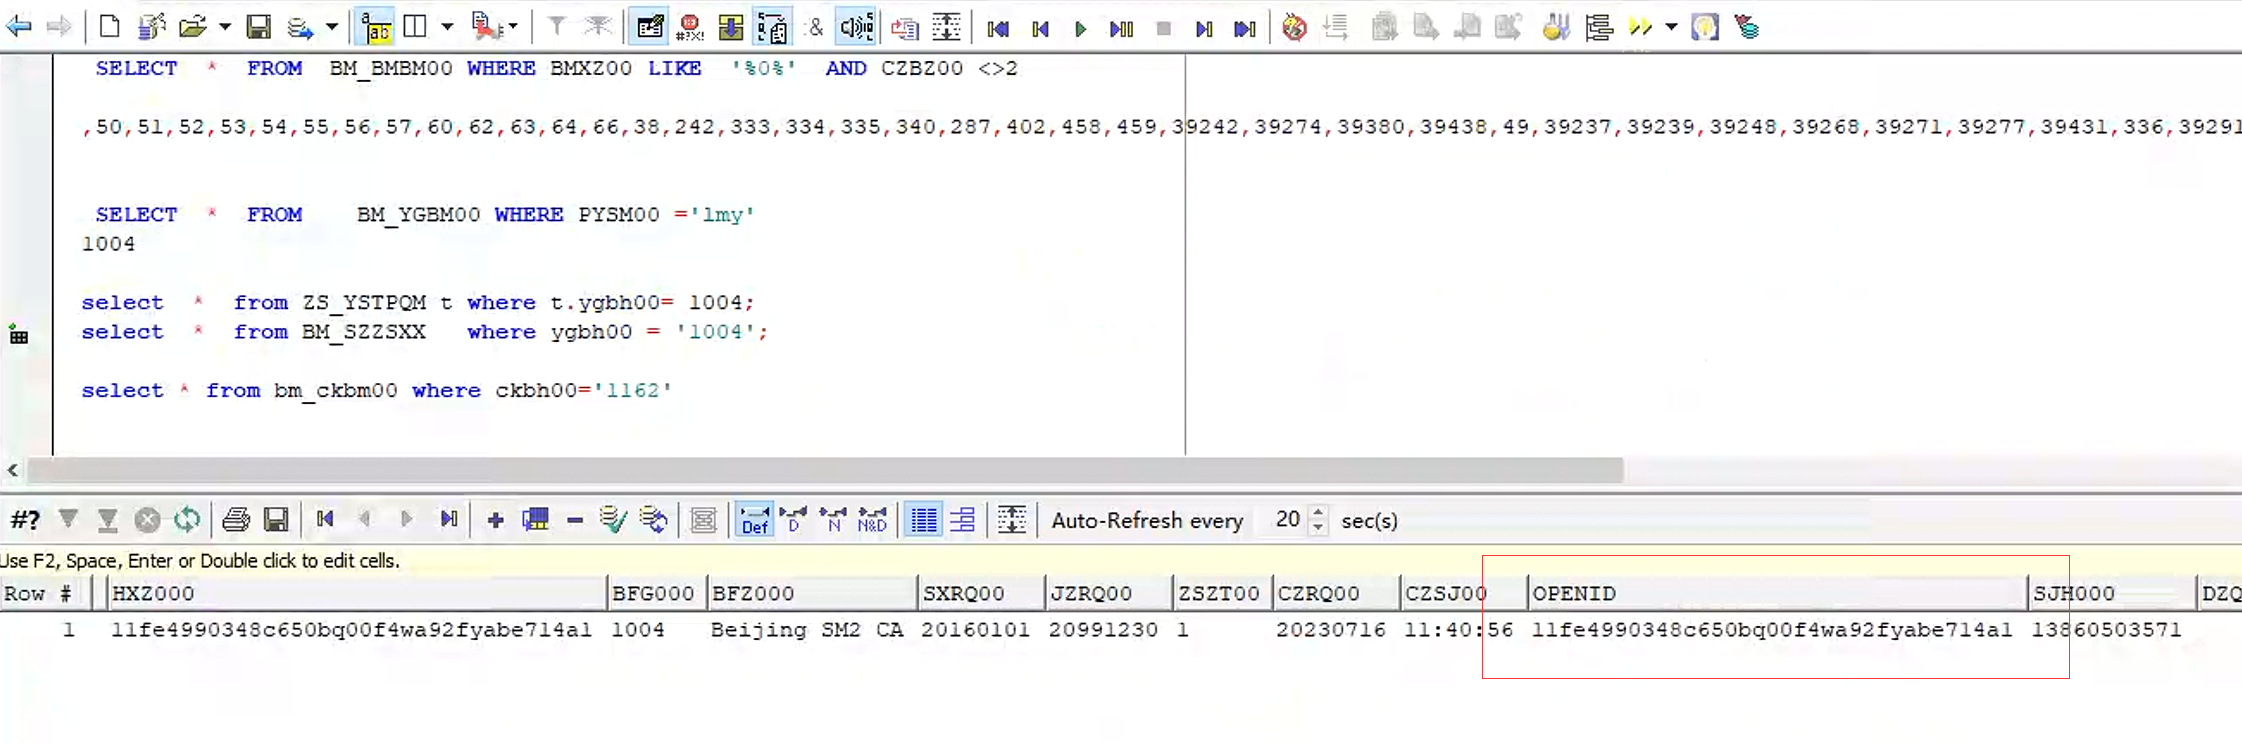Click the red stop-on-error icon

click(690, 27)
